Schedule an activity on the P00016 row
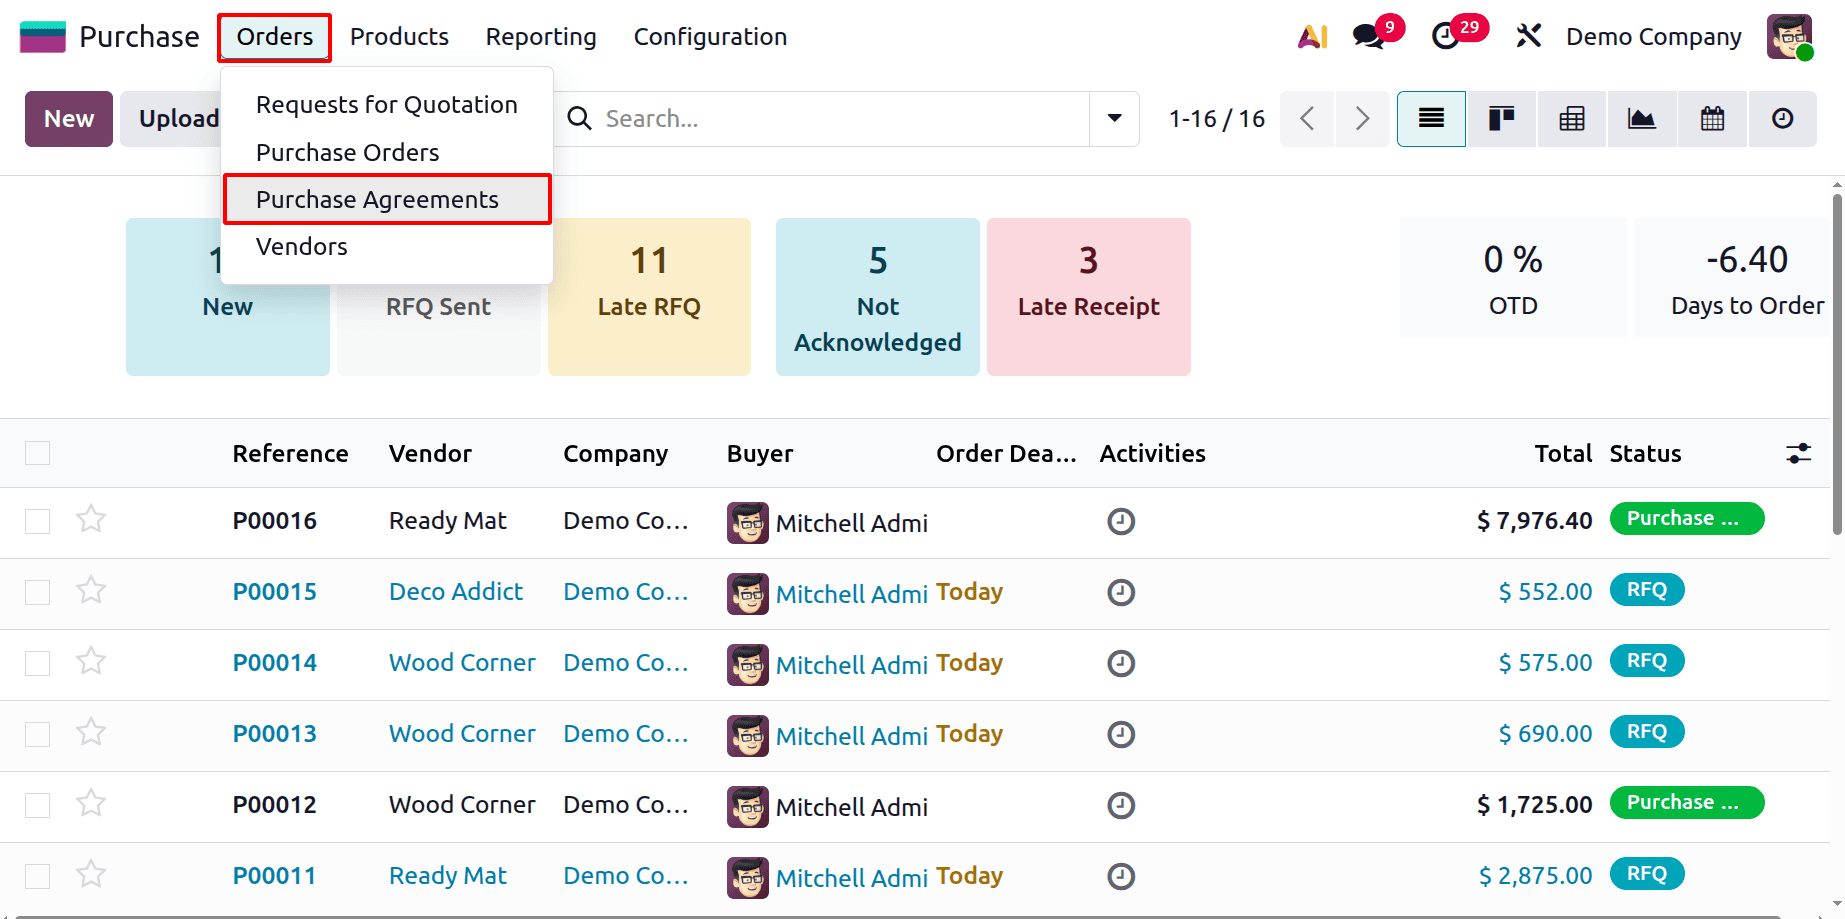 [x=1120, y=521]
